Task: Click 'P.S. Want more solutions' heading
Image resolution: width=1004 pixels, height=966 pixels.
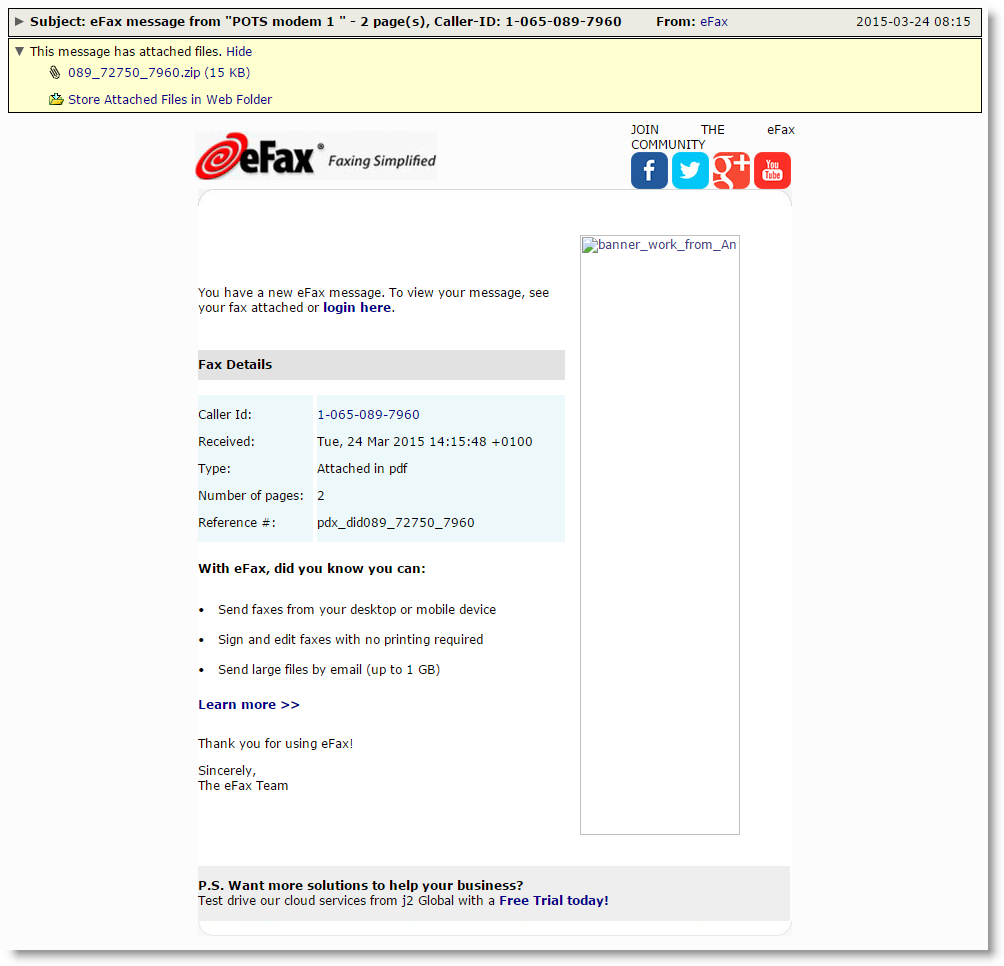Action: point(360,885)
